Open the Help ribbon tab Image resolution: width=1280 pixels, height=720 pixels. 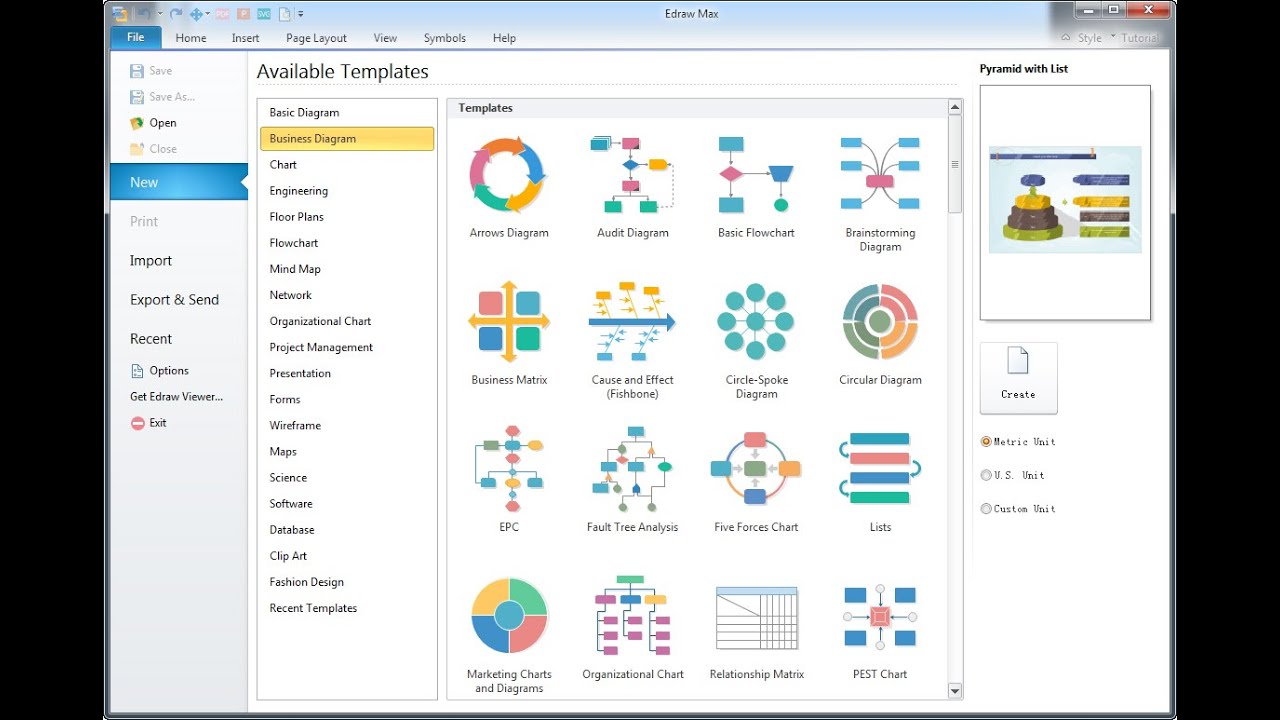pyautogui.click(x=504, y=38)
